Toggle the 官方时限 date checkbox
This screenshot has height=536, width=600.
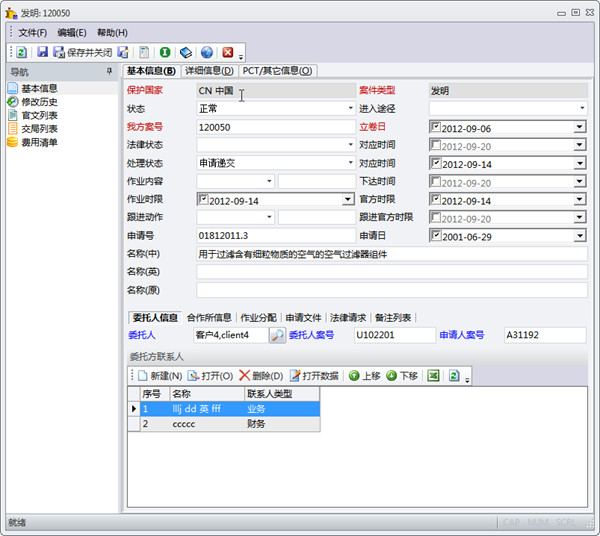point(435,199)
